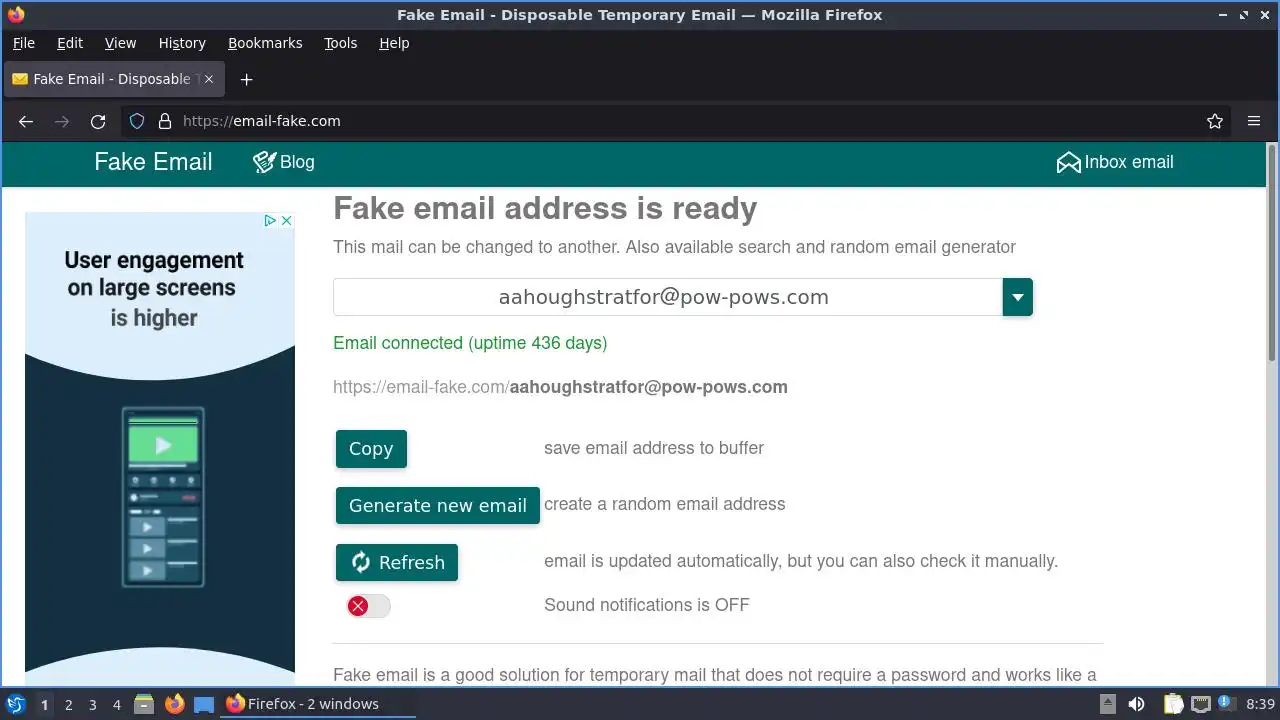Reload the page with the reload icon
Image resolution: width=1280 pixels, height=720 pixels.
98,121
